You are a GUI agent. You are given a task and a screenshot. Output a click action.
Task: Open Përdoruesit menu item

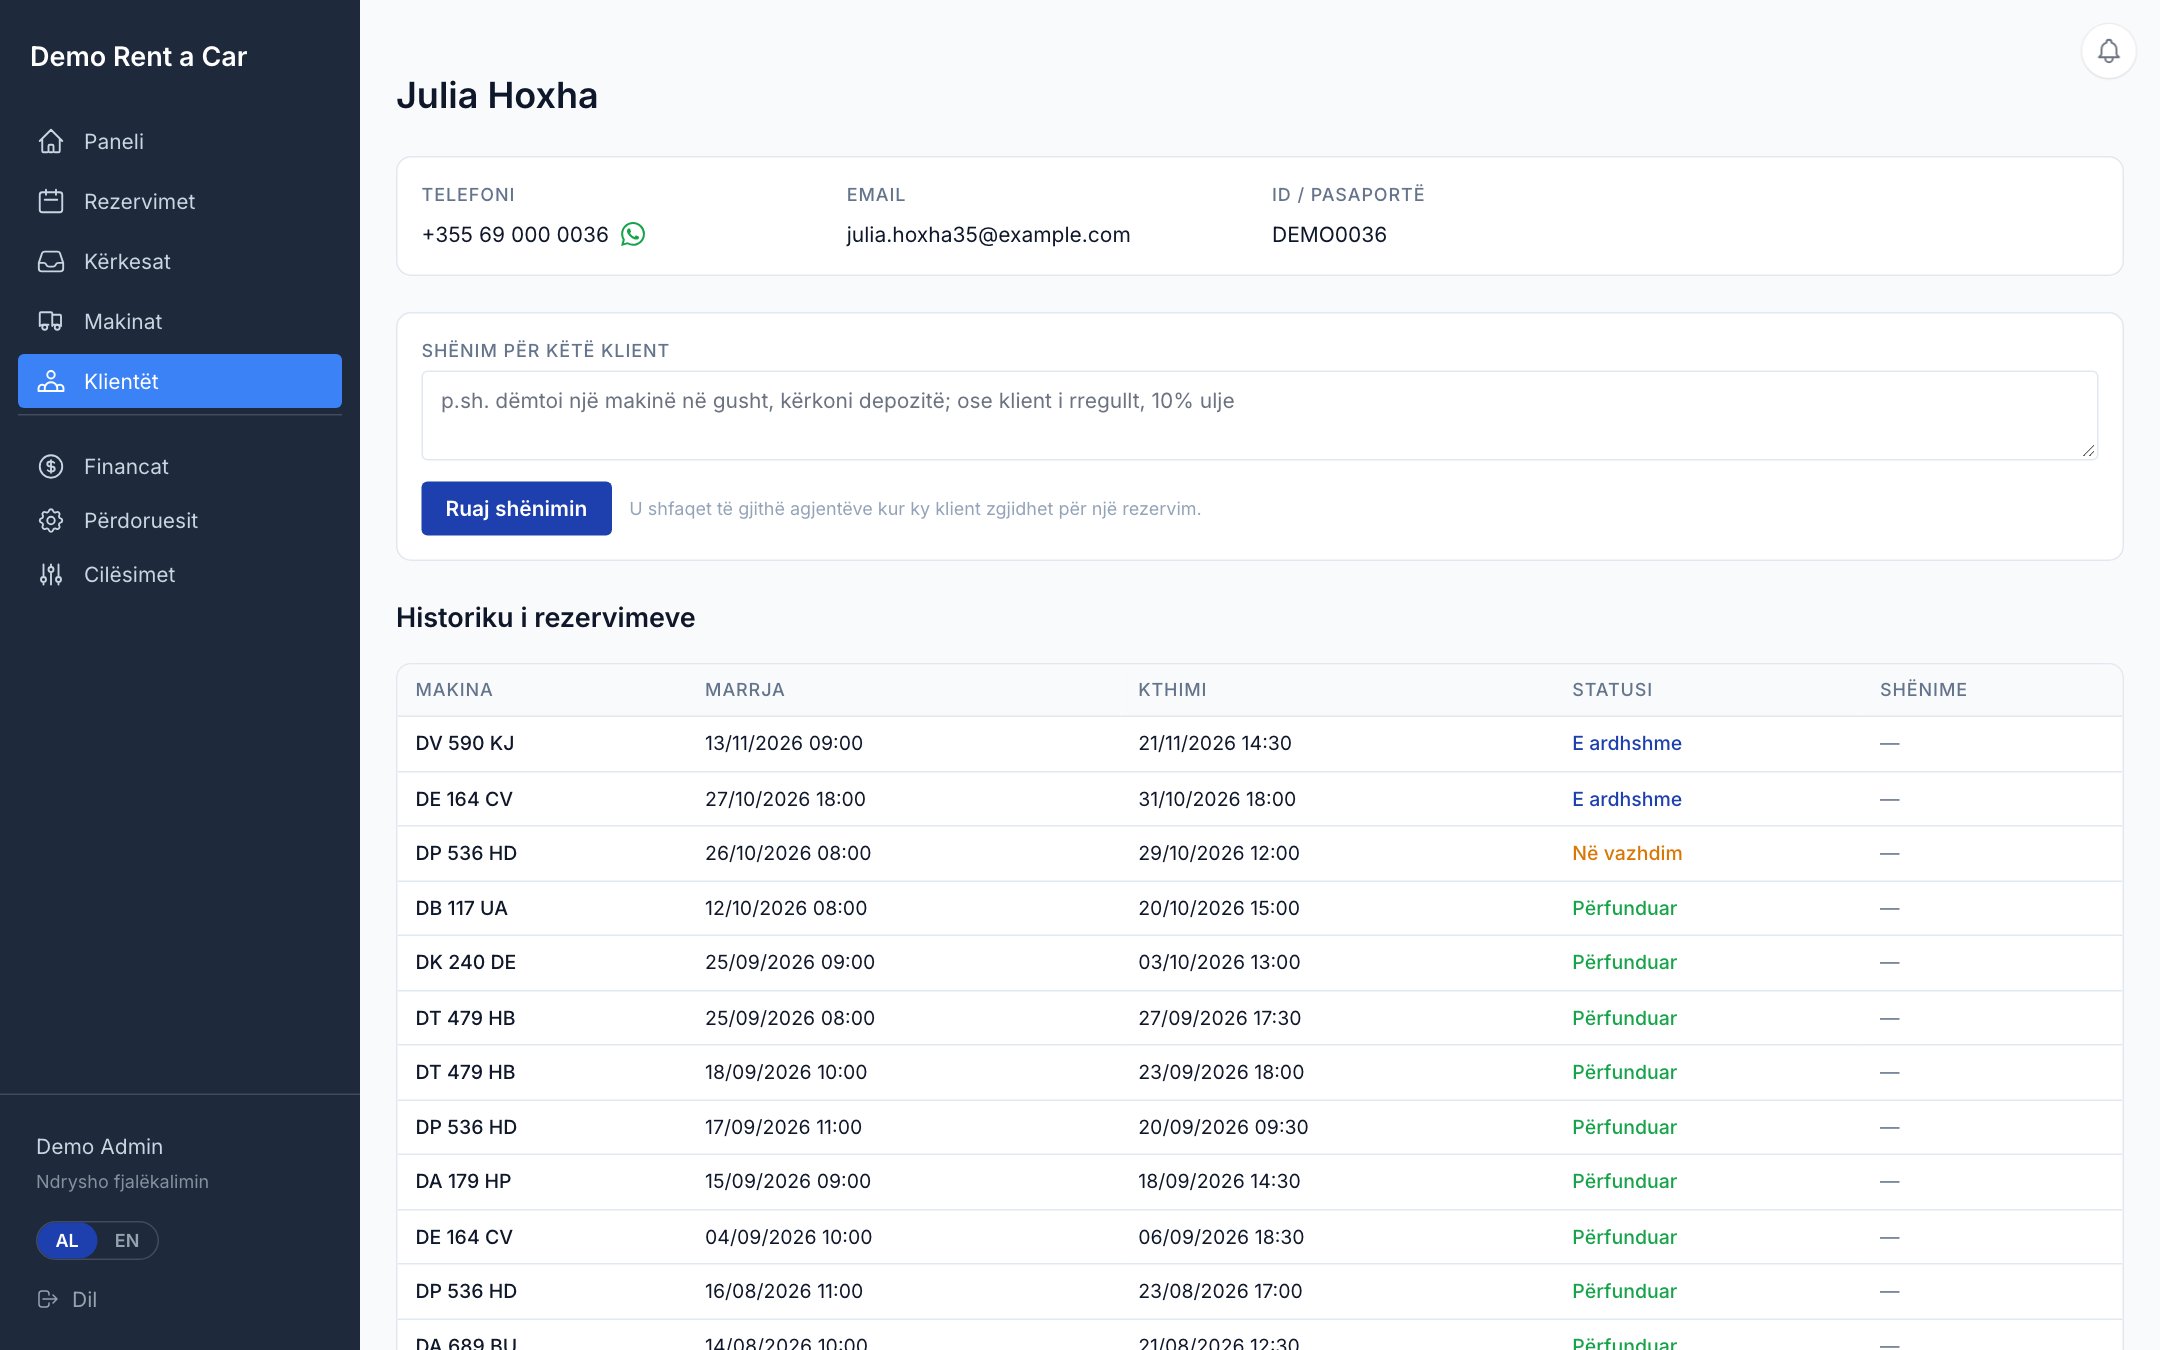[x=180, y=520]
